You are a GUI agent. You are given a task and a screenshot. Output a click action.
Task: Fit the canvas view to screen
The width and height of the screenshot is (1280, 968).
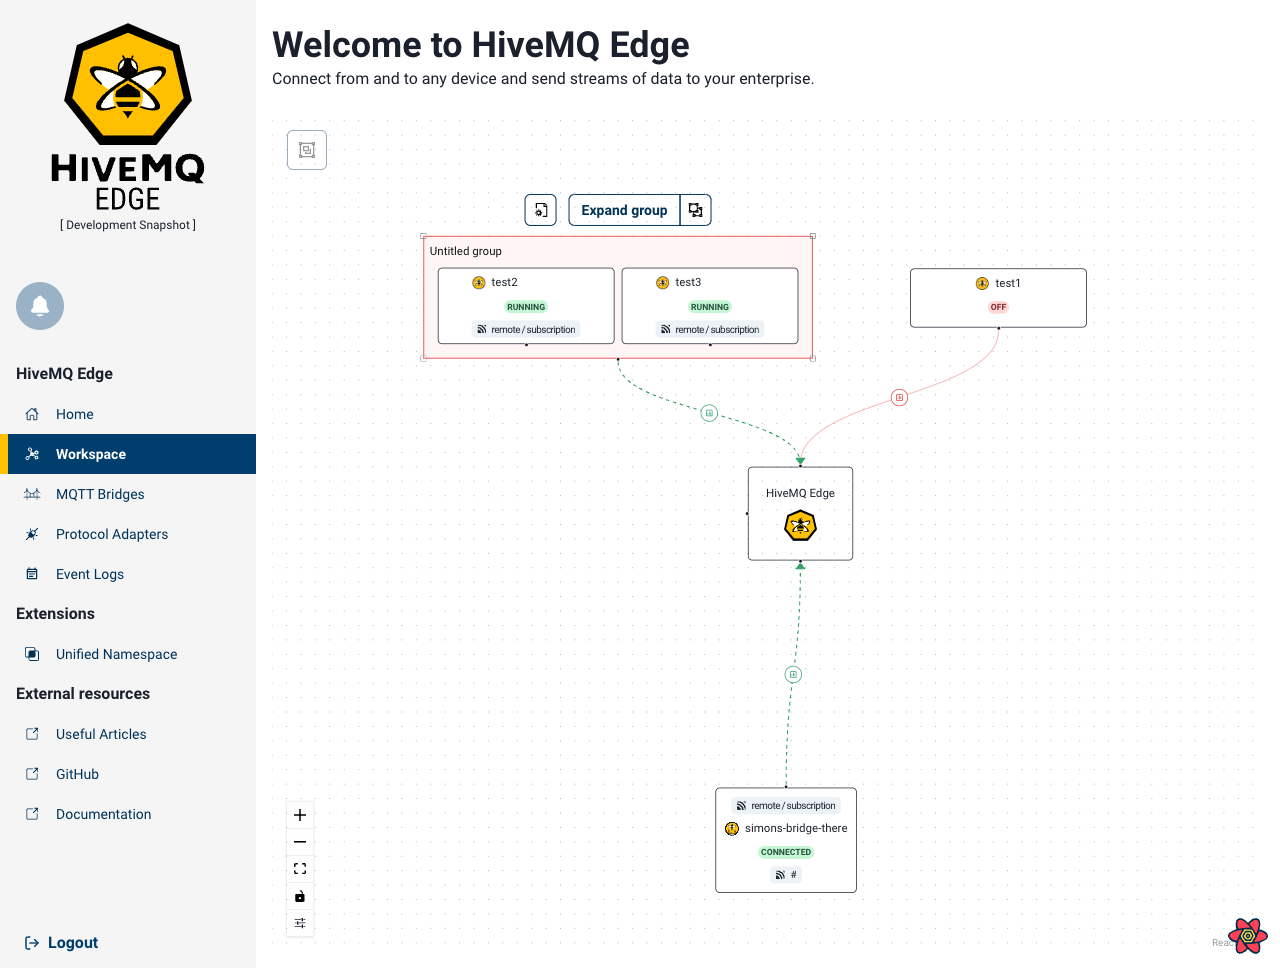pos(300,869)
